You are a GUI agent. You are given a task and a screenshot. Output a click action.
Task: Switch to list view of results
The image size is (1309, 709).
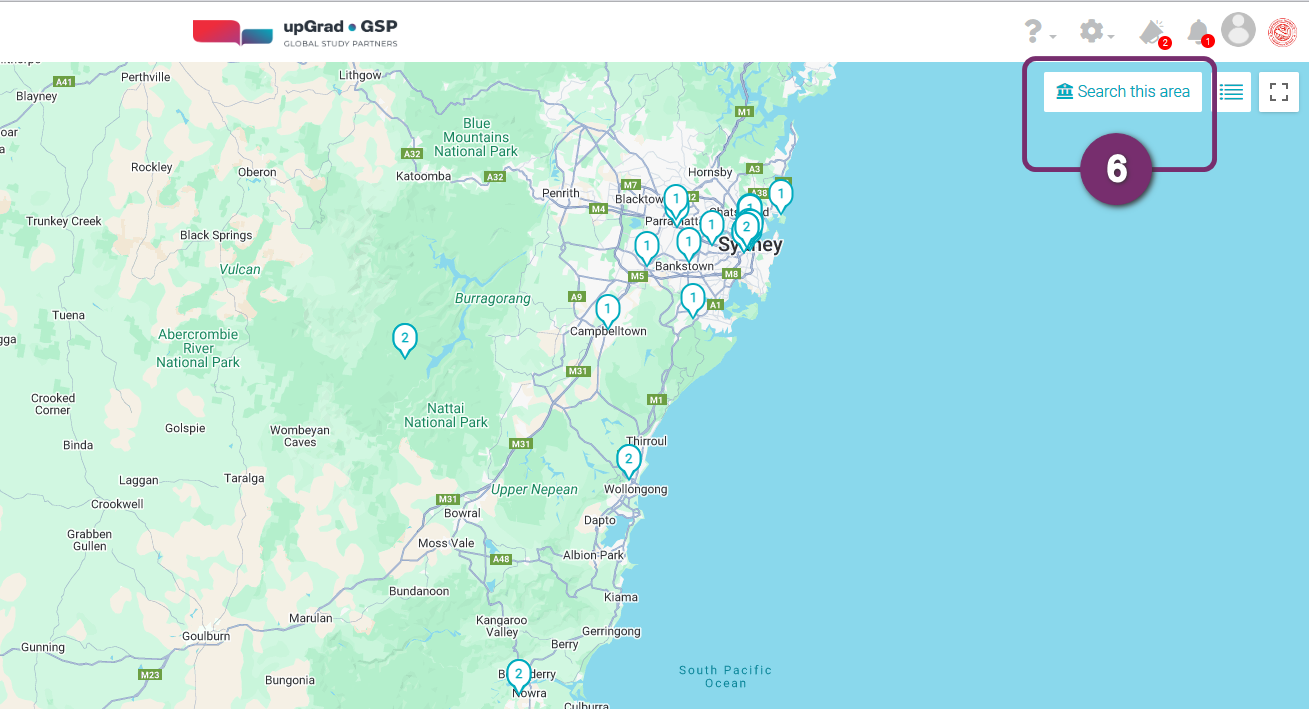coord(1231,92)
